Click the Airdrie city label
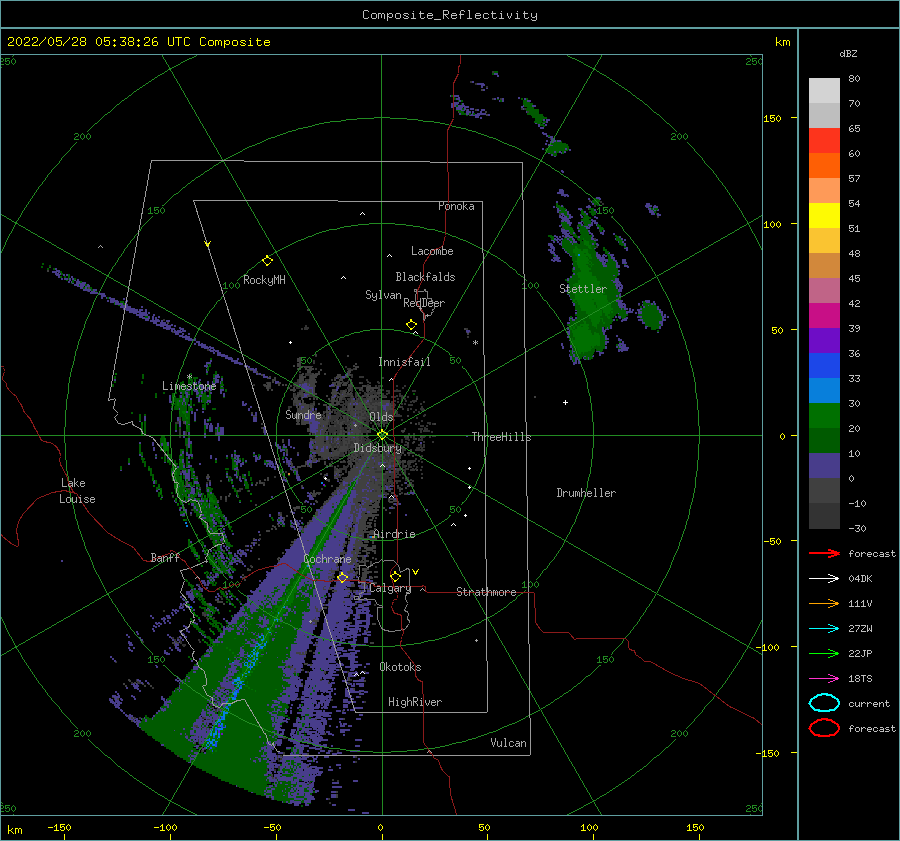900x841 pixels. pyautogui.click(x=394, y=534)
